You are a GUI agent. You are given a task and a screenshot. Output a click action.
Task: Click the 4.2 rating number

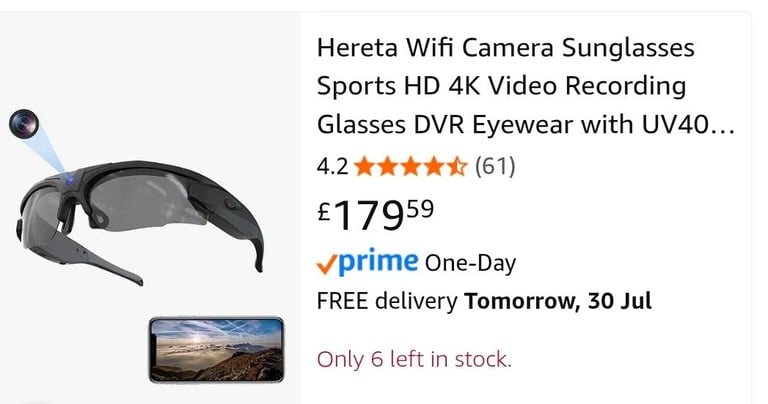(332, 167)
